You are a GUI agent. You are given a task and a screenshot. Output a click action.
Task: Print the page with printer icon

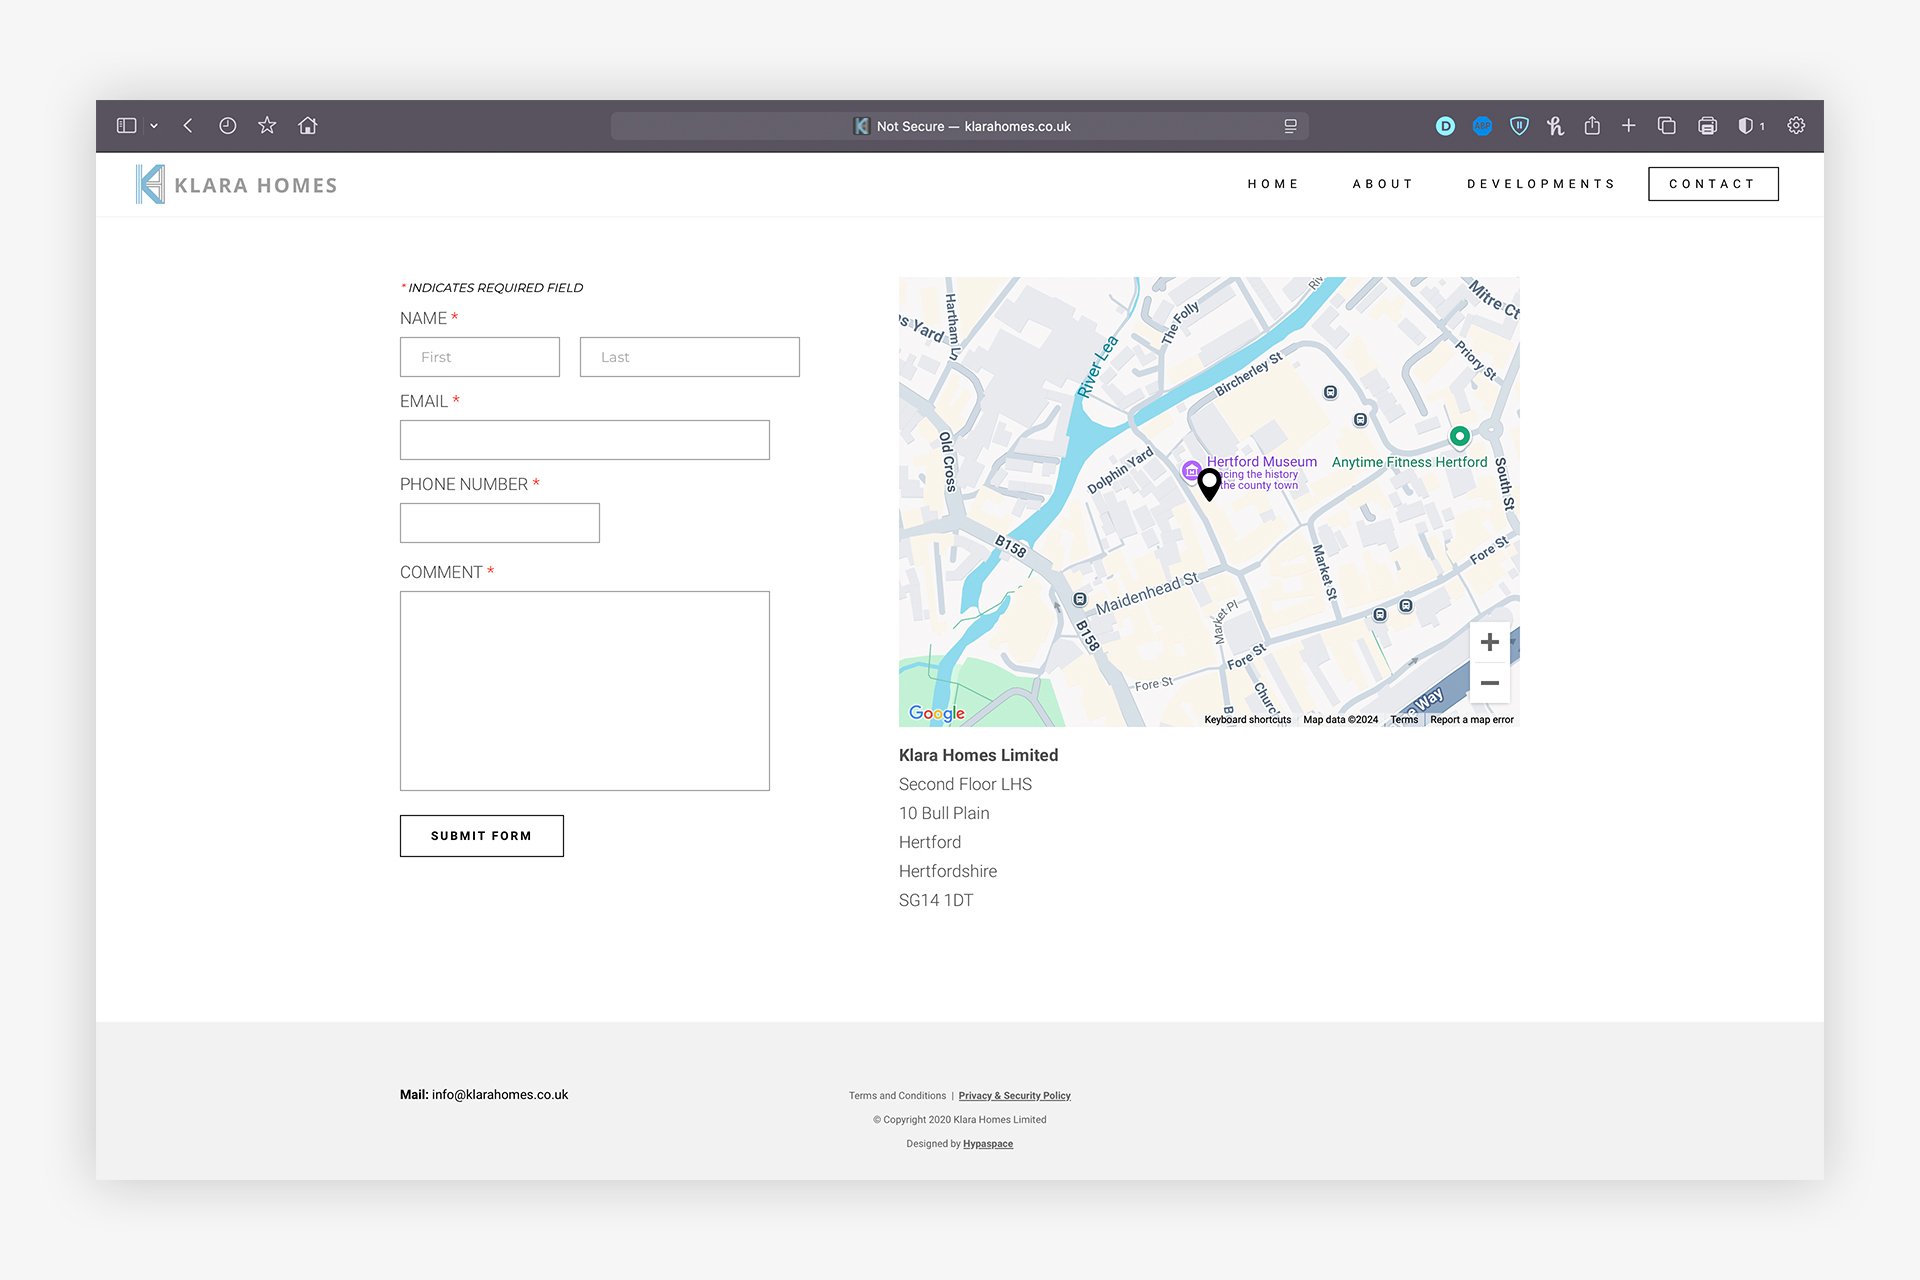coord(1707,126)
